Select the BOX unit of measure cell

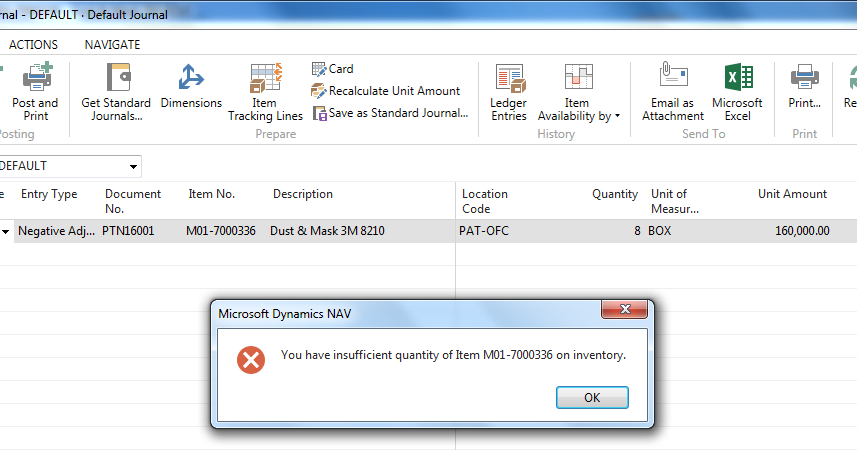(x=660, y=231)
